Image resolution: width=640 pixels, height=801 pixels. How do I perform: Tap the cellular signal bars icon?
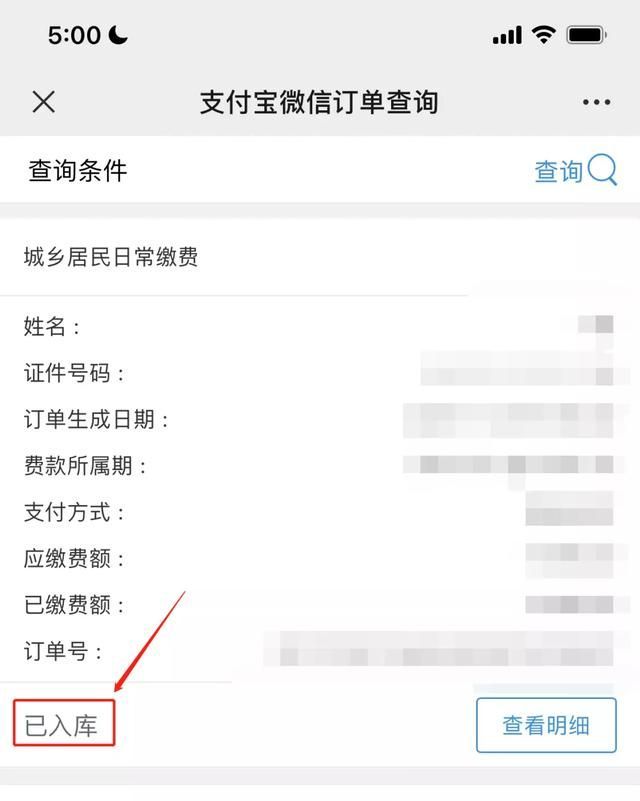tap(507, 35)
